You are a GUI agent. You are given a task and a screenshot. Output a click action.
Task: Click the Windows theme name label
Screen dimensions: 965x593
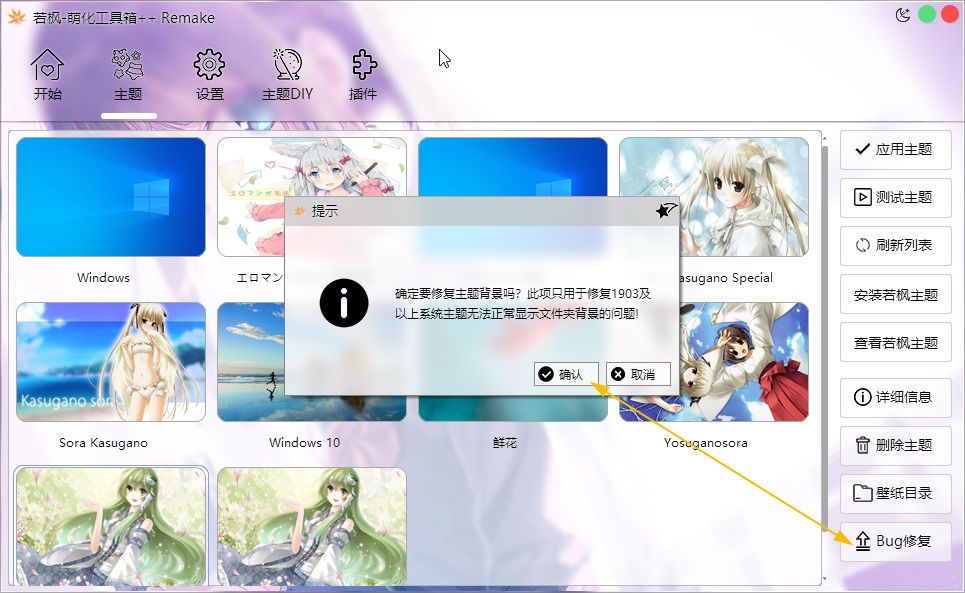(x=103, y=277)
